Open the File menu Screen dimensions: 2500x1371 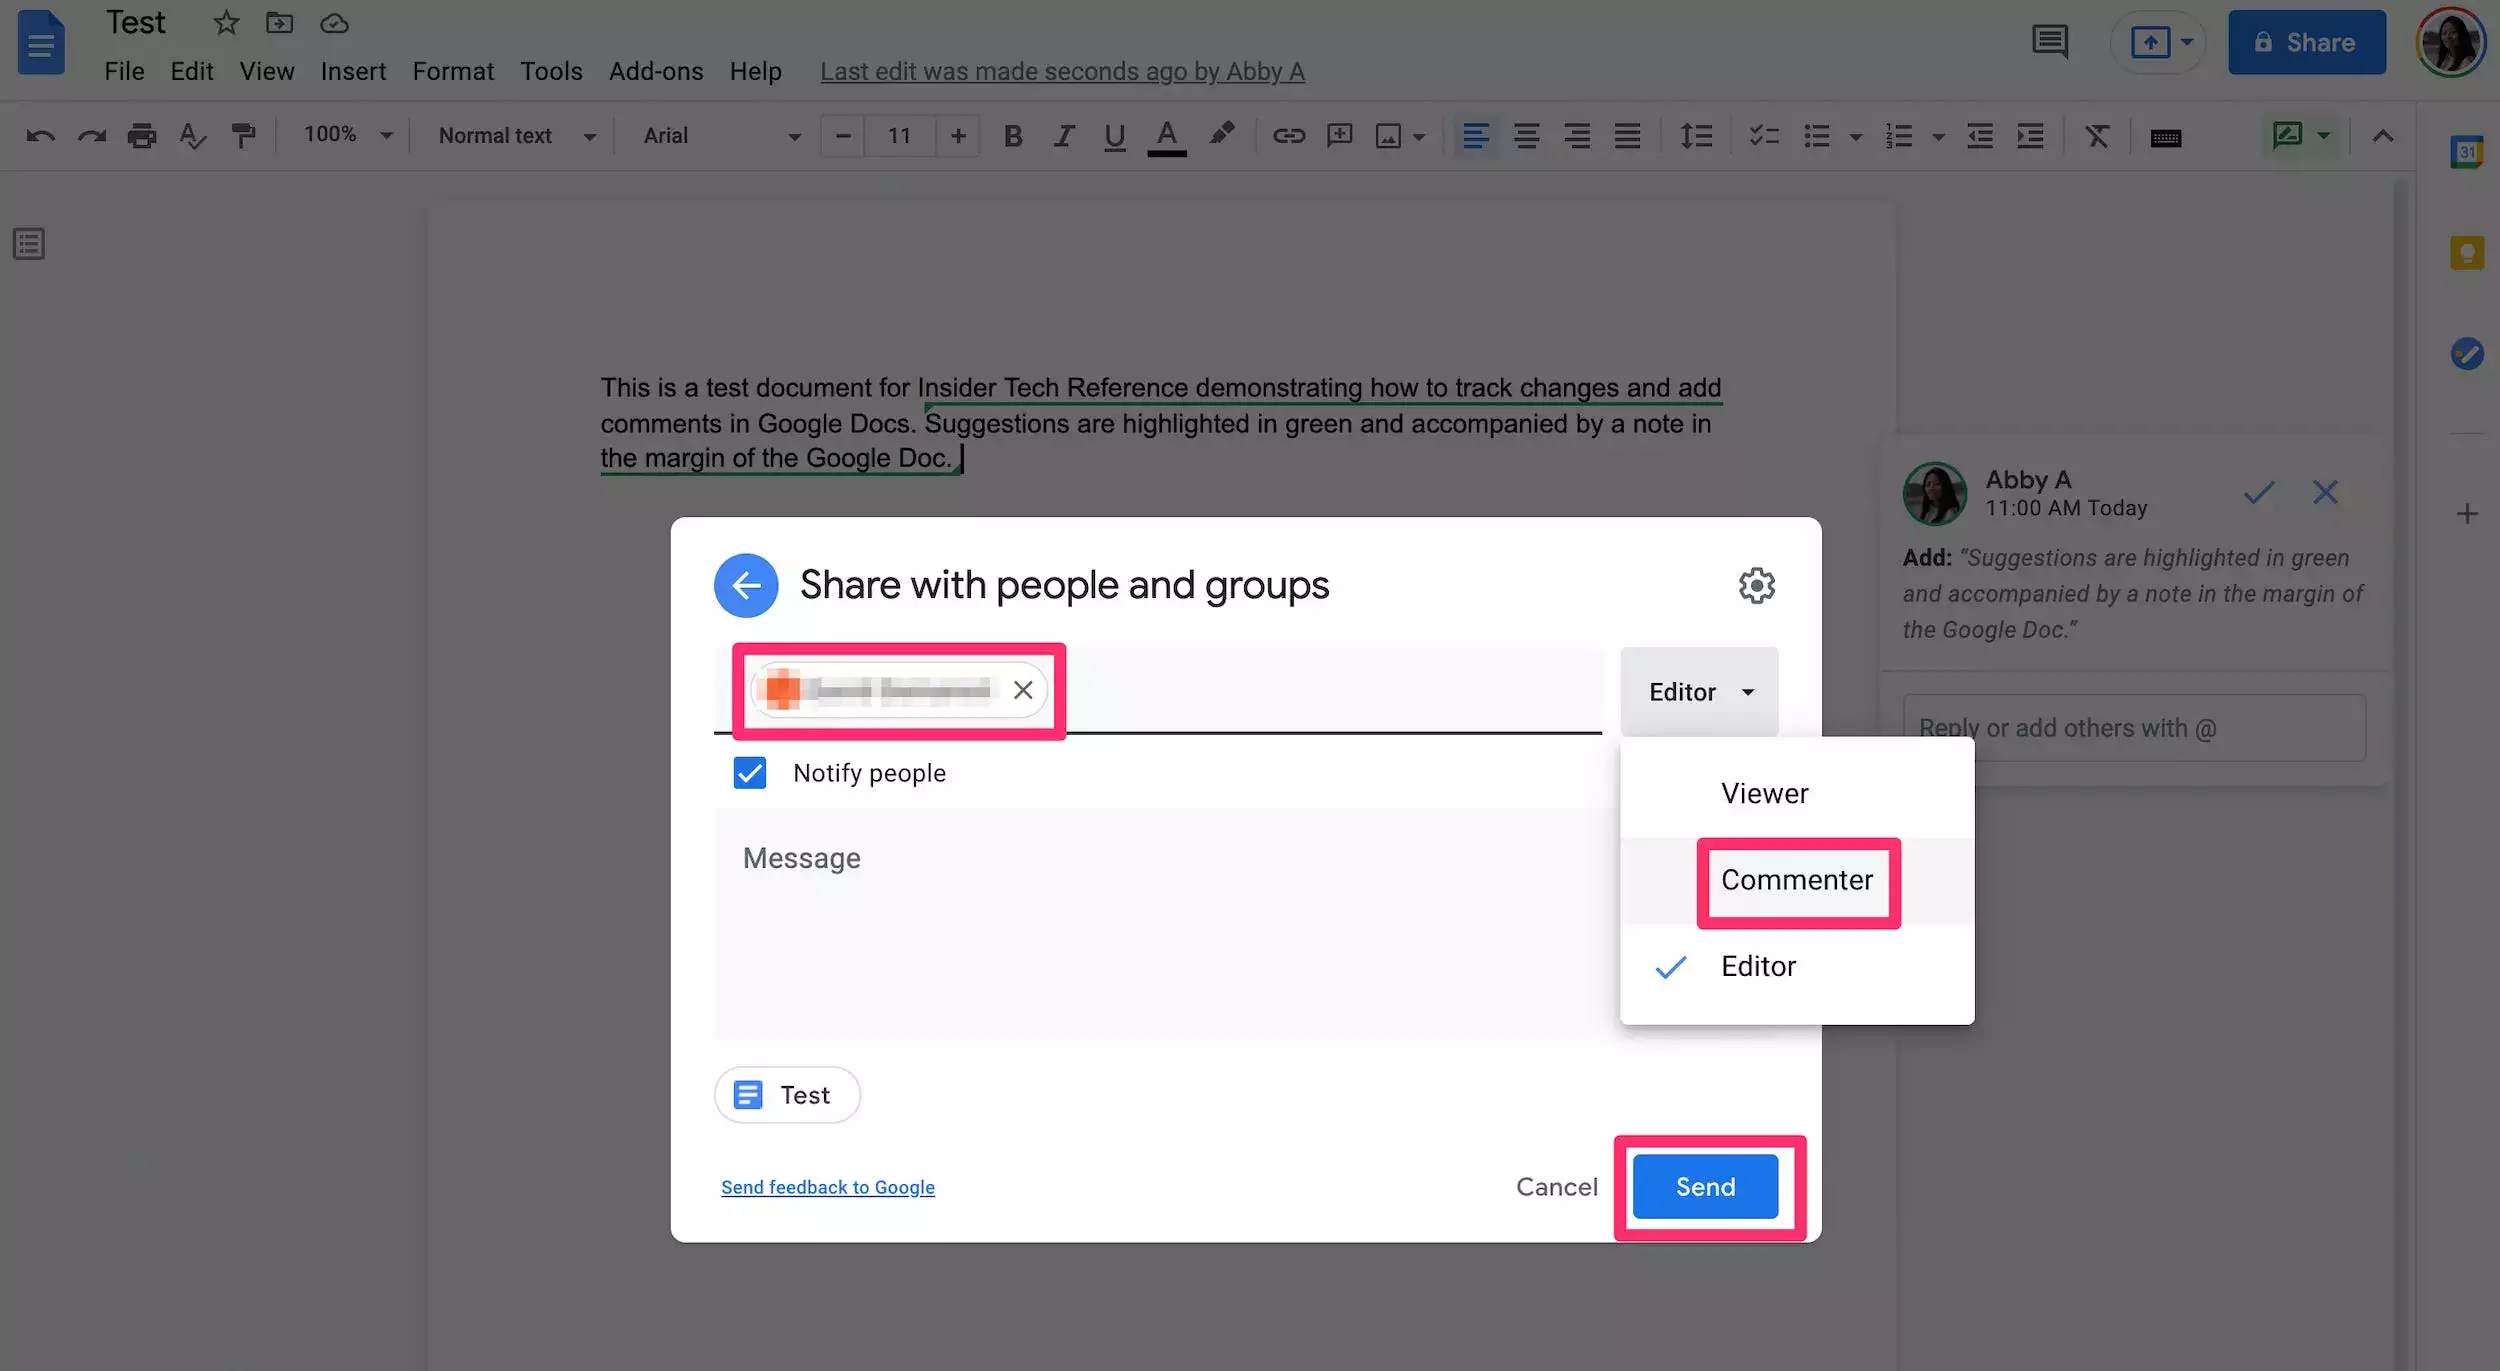click(x=124, y=72)
